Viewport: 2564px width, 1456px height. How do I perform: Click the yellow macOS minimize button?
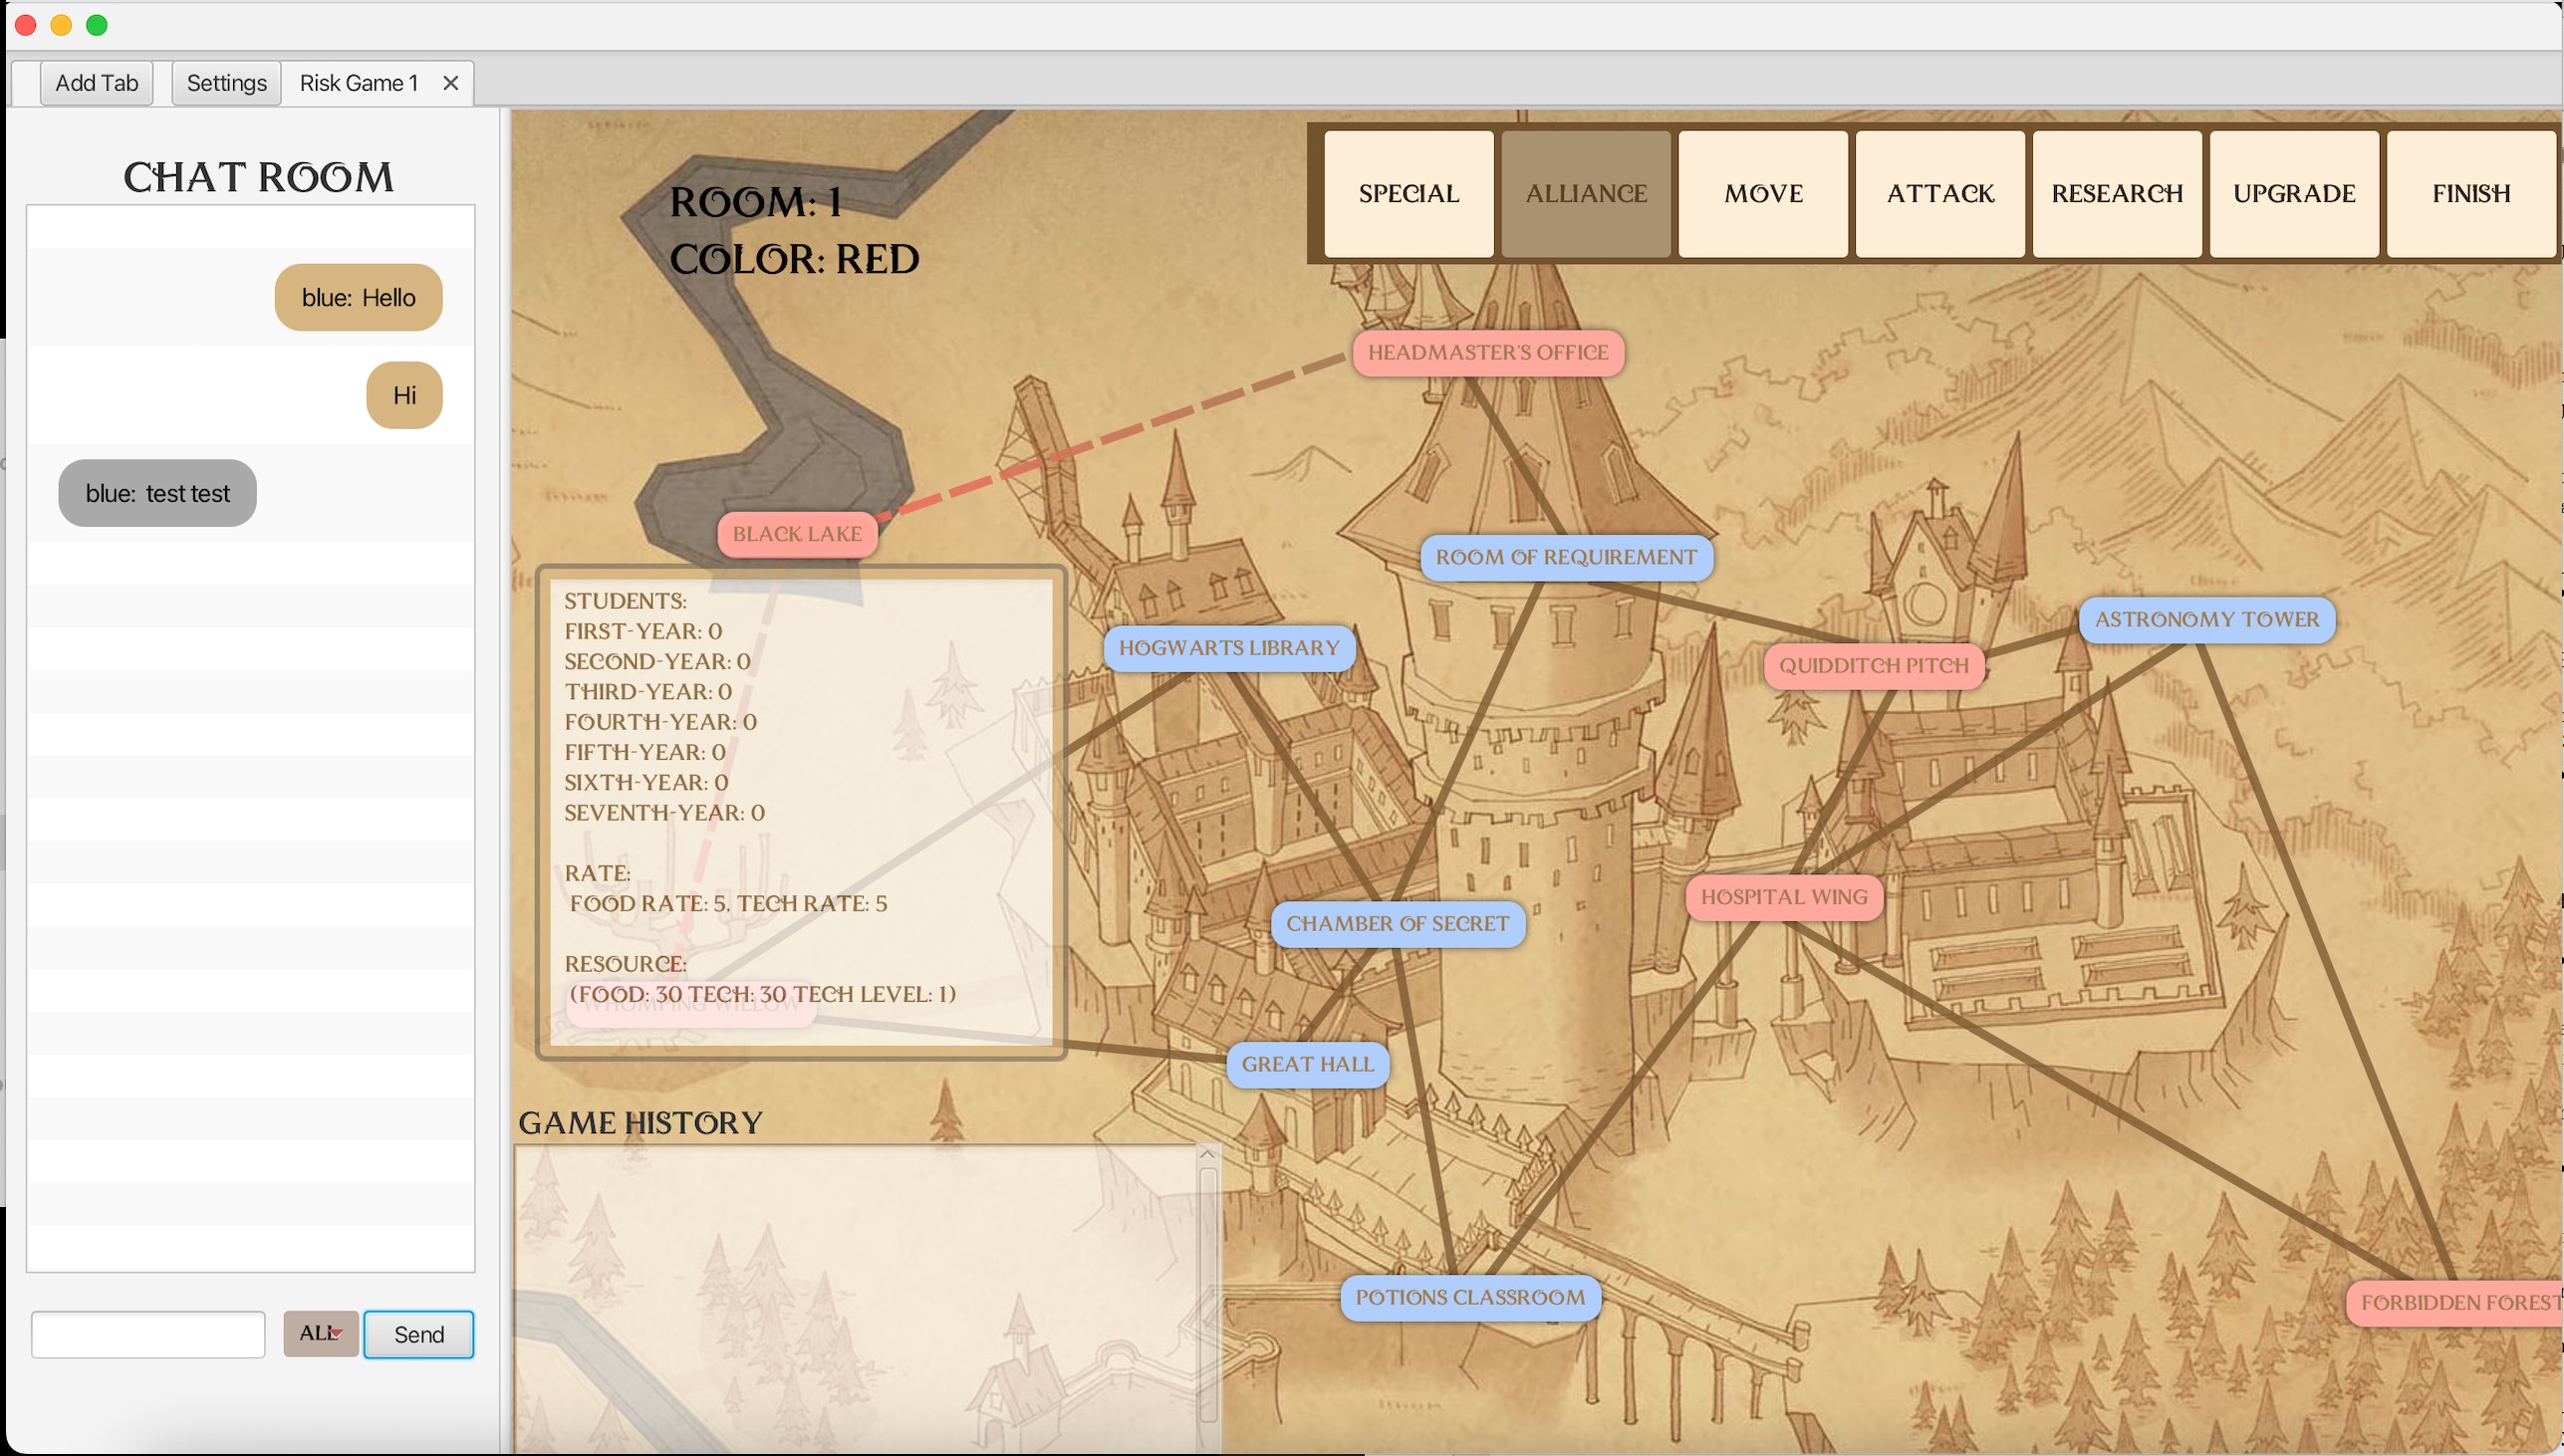[x=61, y=25]
